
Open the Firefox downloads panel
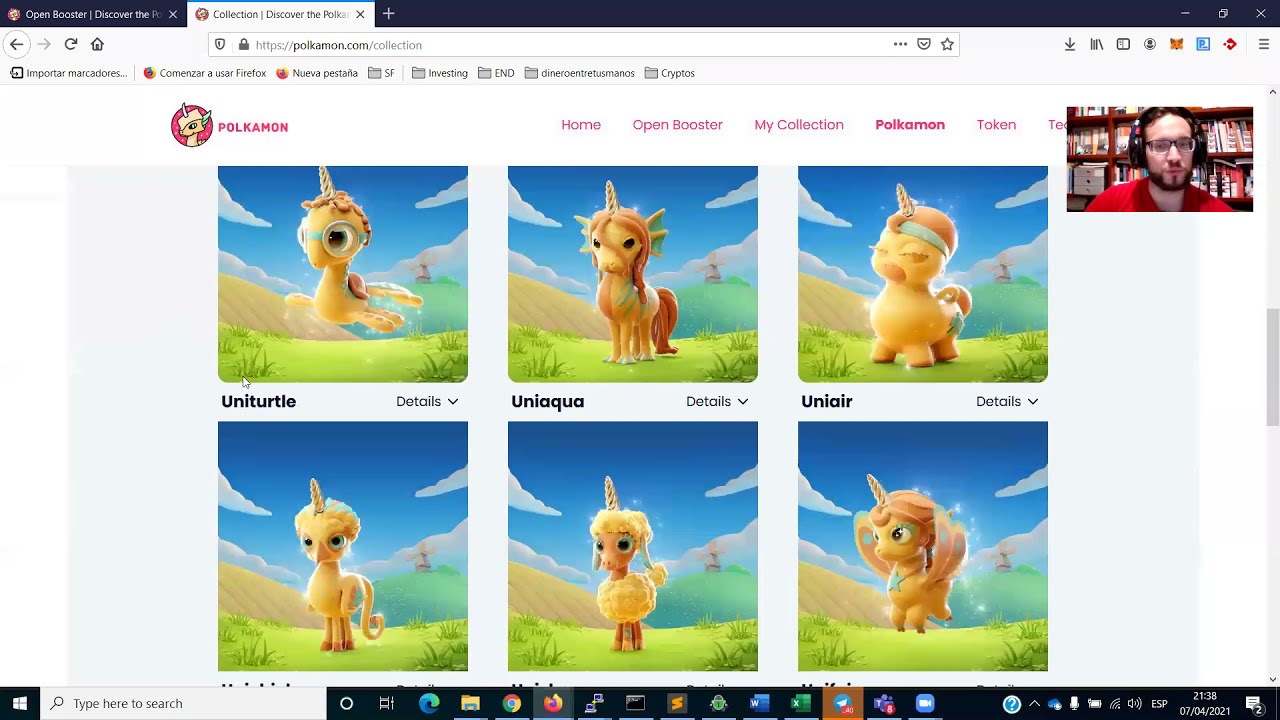(1069, 44)
